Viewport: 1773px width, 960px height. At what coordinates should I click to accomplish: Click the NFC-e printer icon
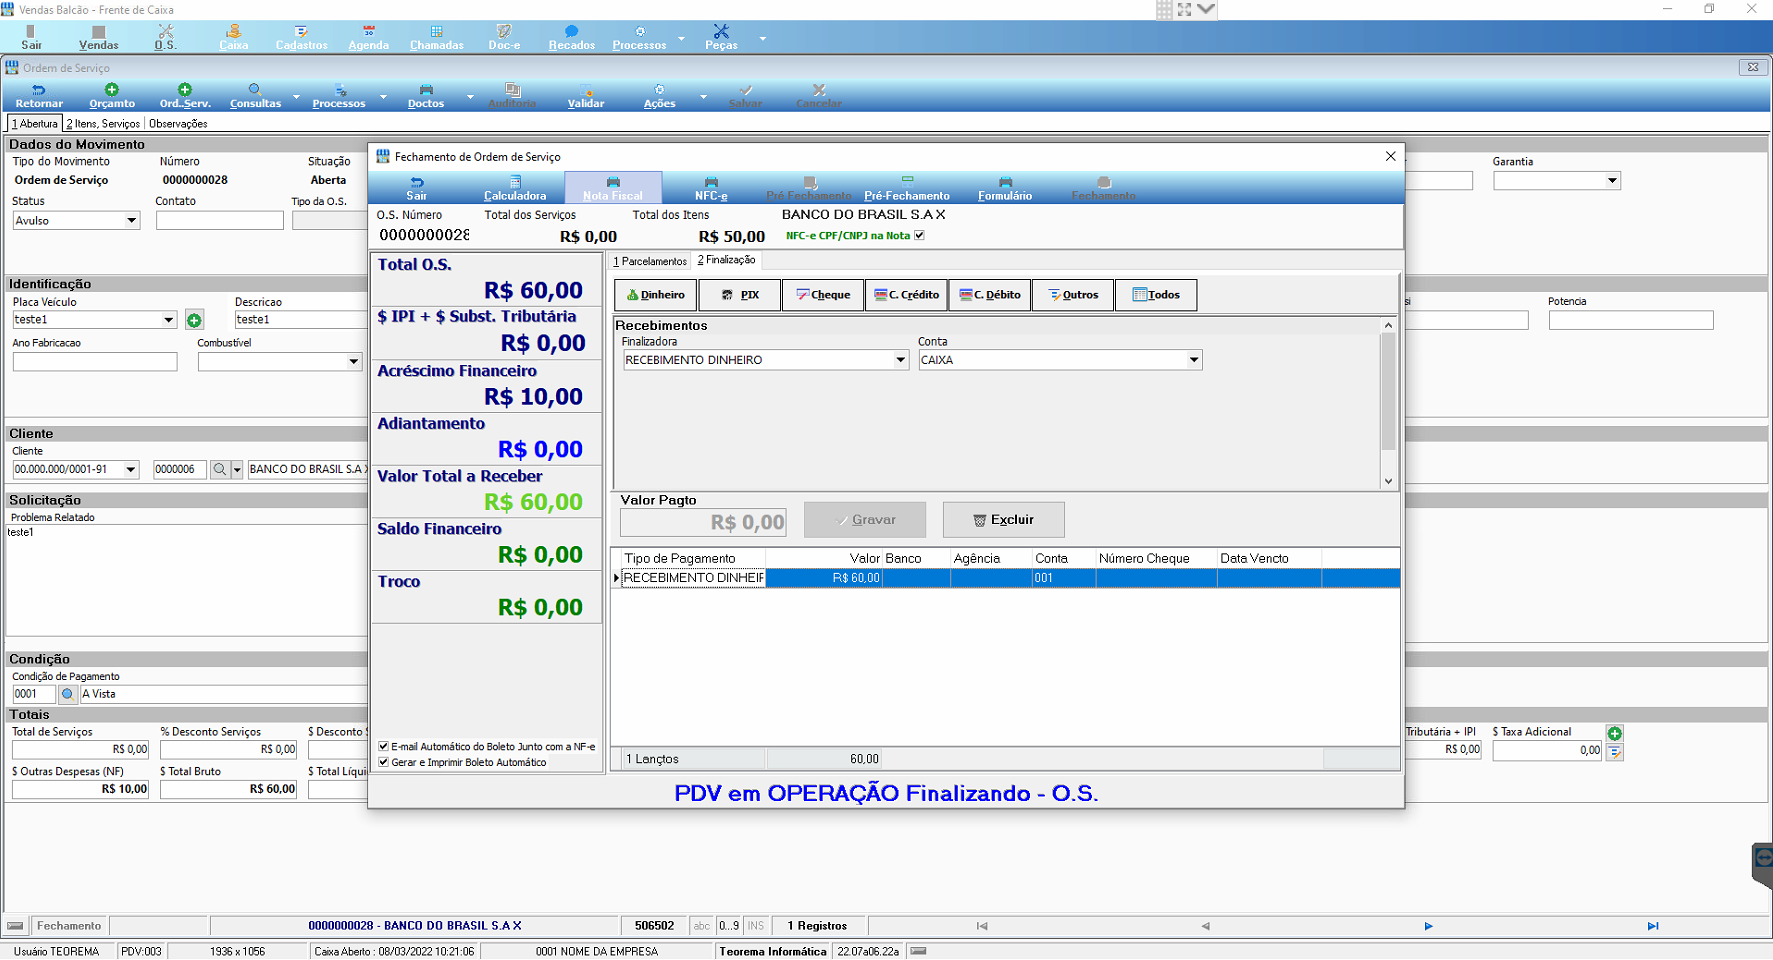[711, 182]
